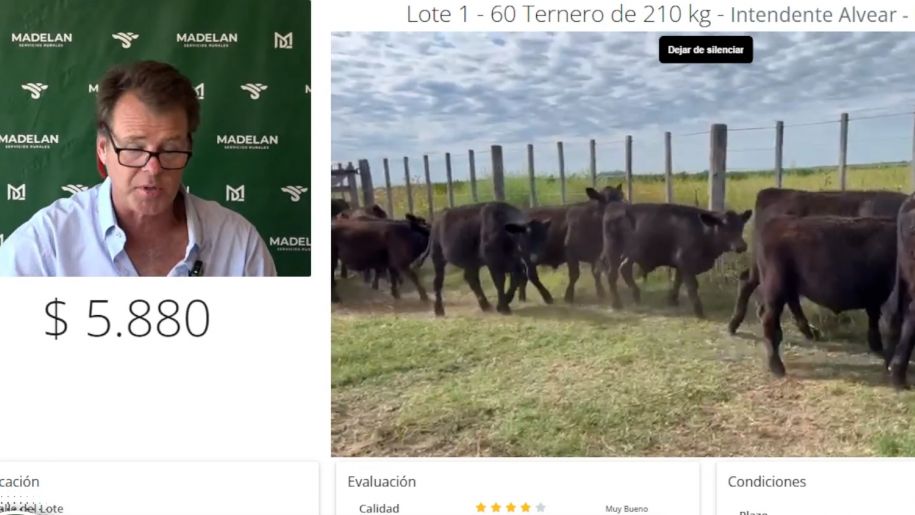Screen dimensions: 915x515
Task: Click the first gold quality star
Action: [x=481, y=507]
